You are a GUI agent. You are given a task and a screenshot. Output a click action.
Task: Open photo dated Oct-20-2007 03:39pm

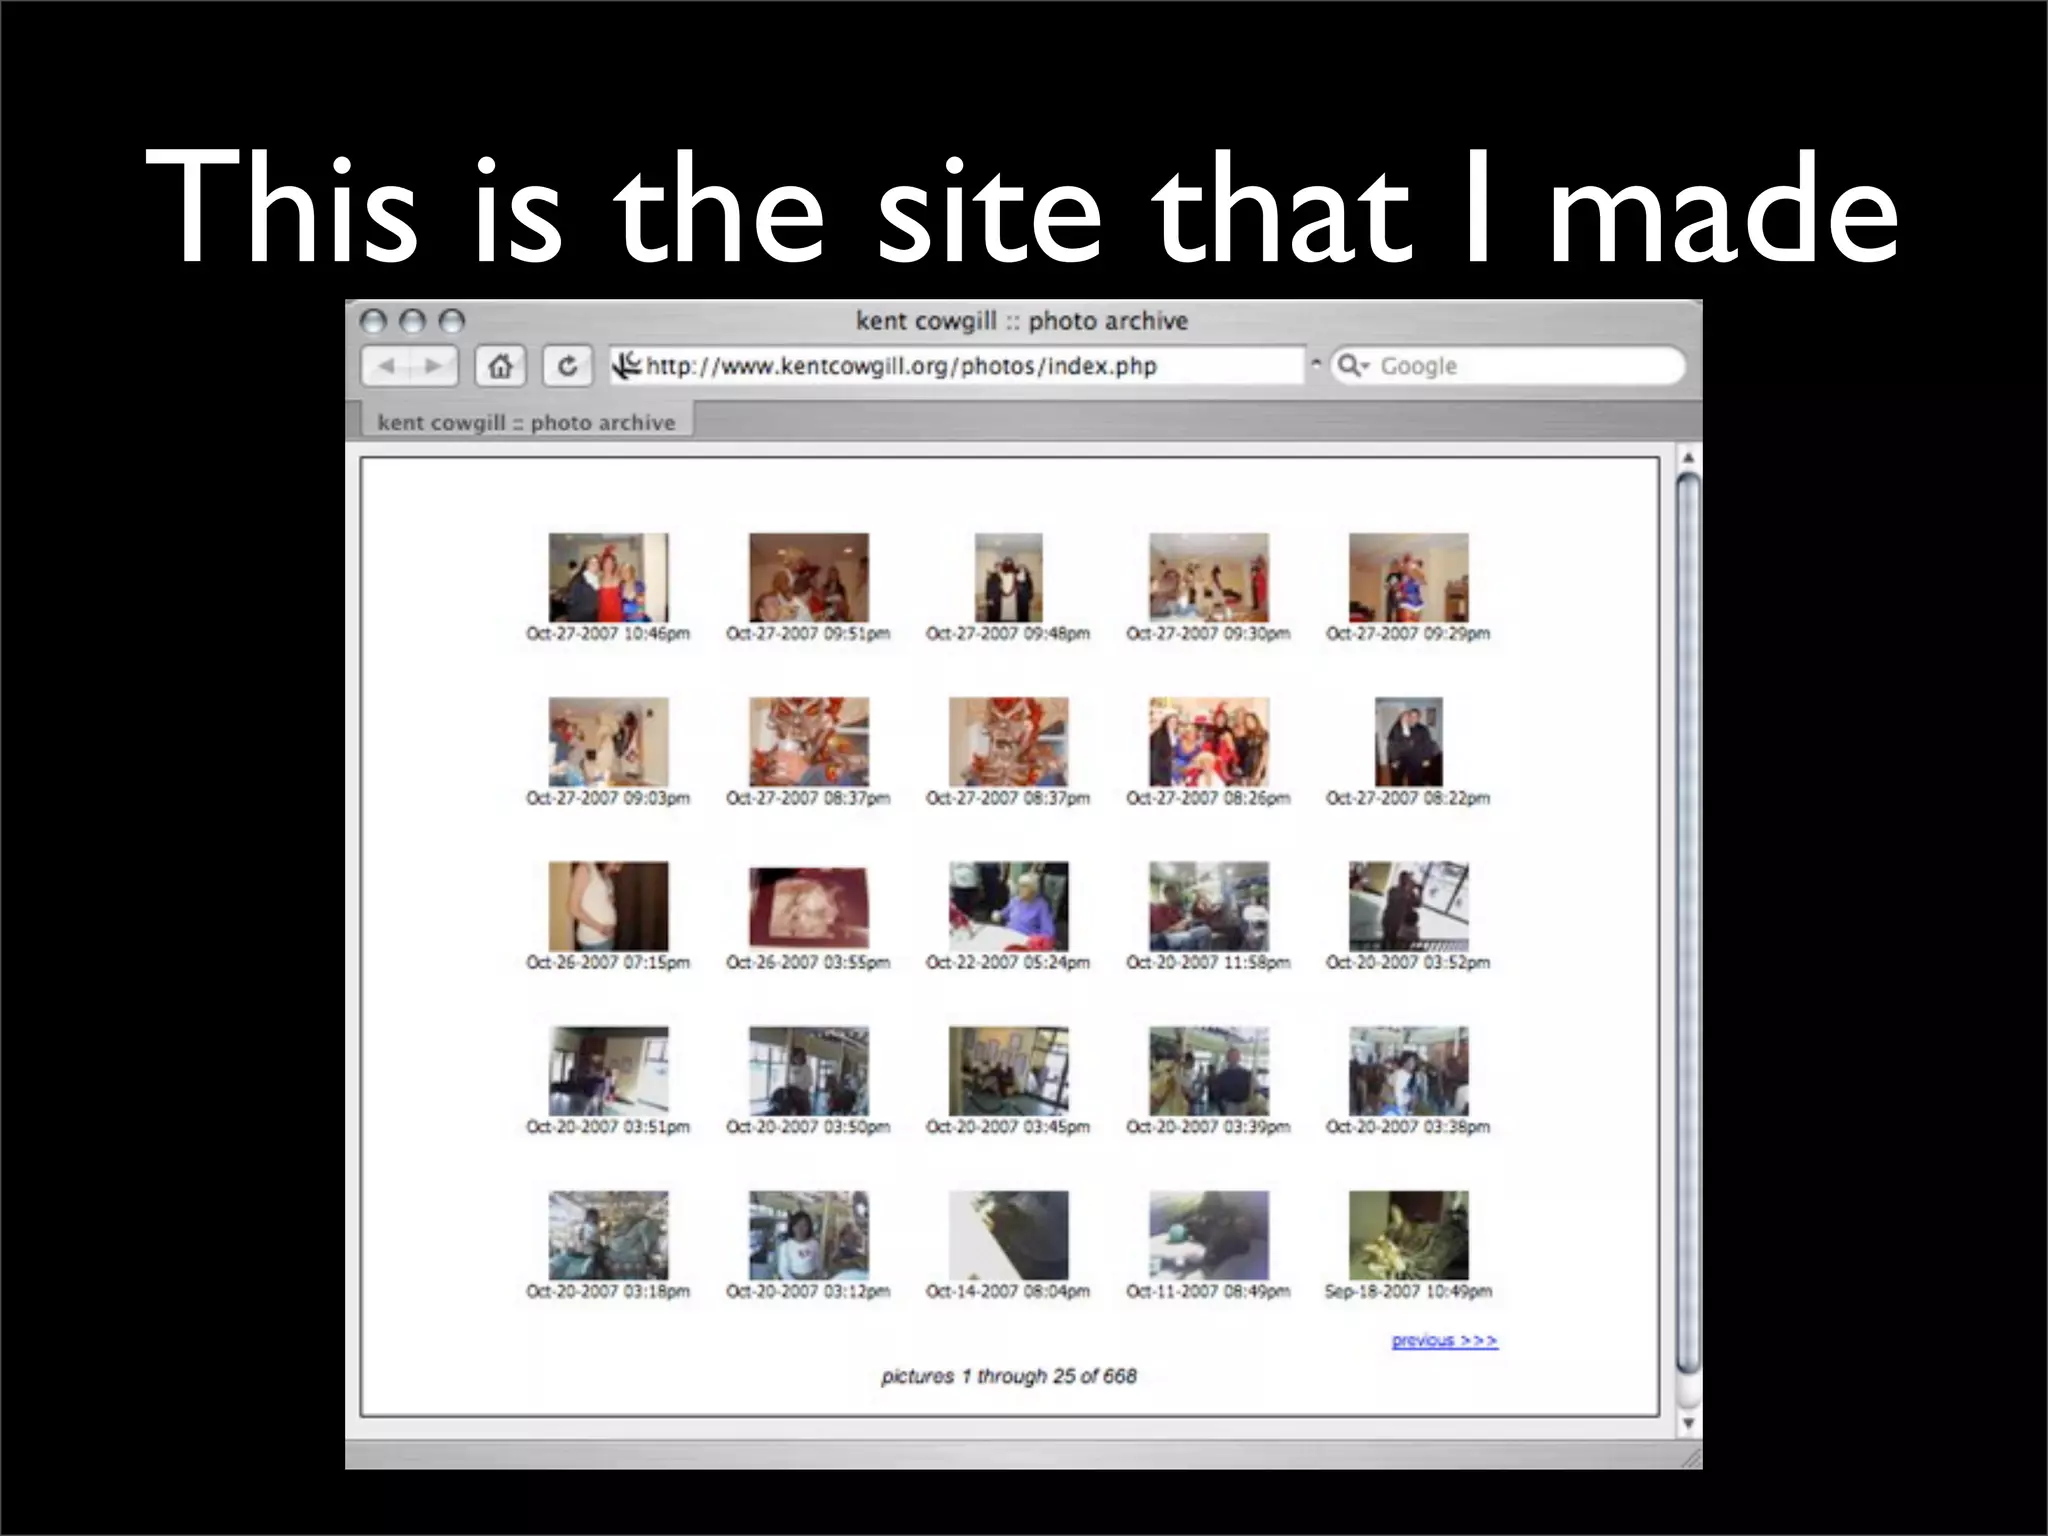(1208, 1070)
